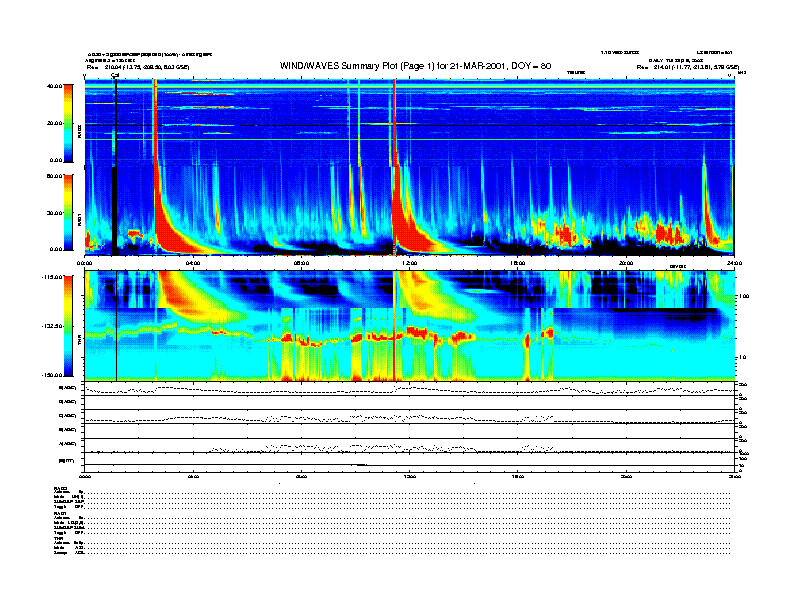Click the RAD2 spectrogram panel
792x612 pixels.
pyautogui.click(x=409, y=122)
